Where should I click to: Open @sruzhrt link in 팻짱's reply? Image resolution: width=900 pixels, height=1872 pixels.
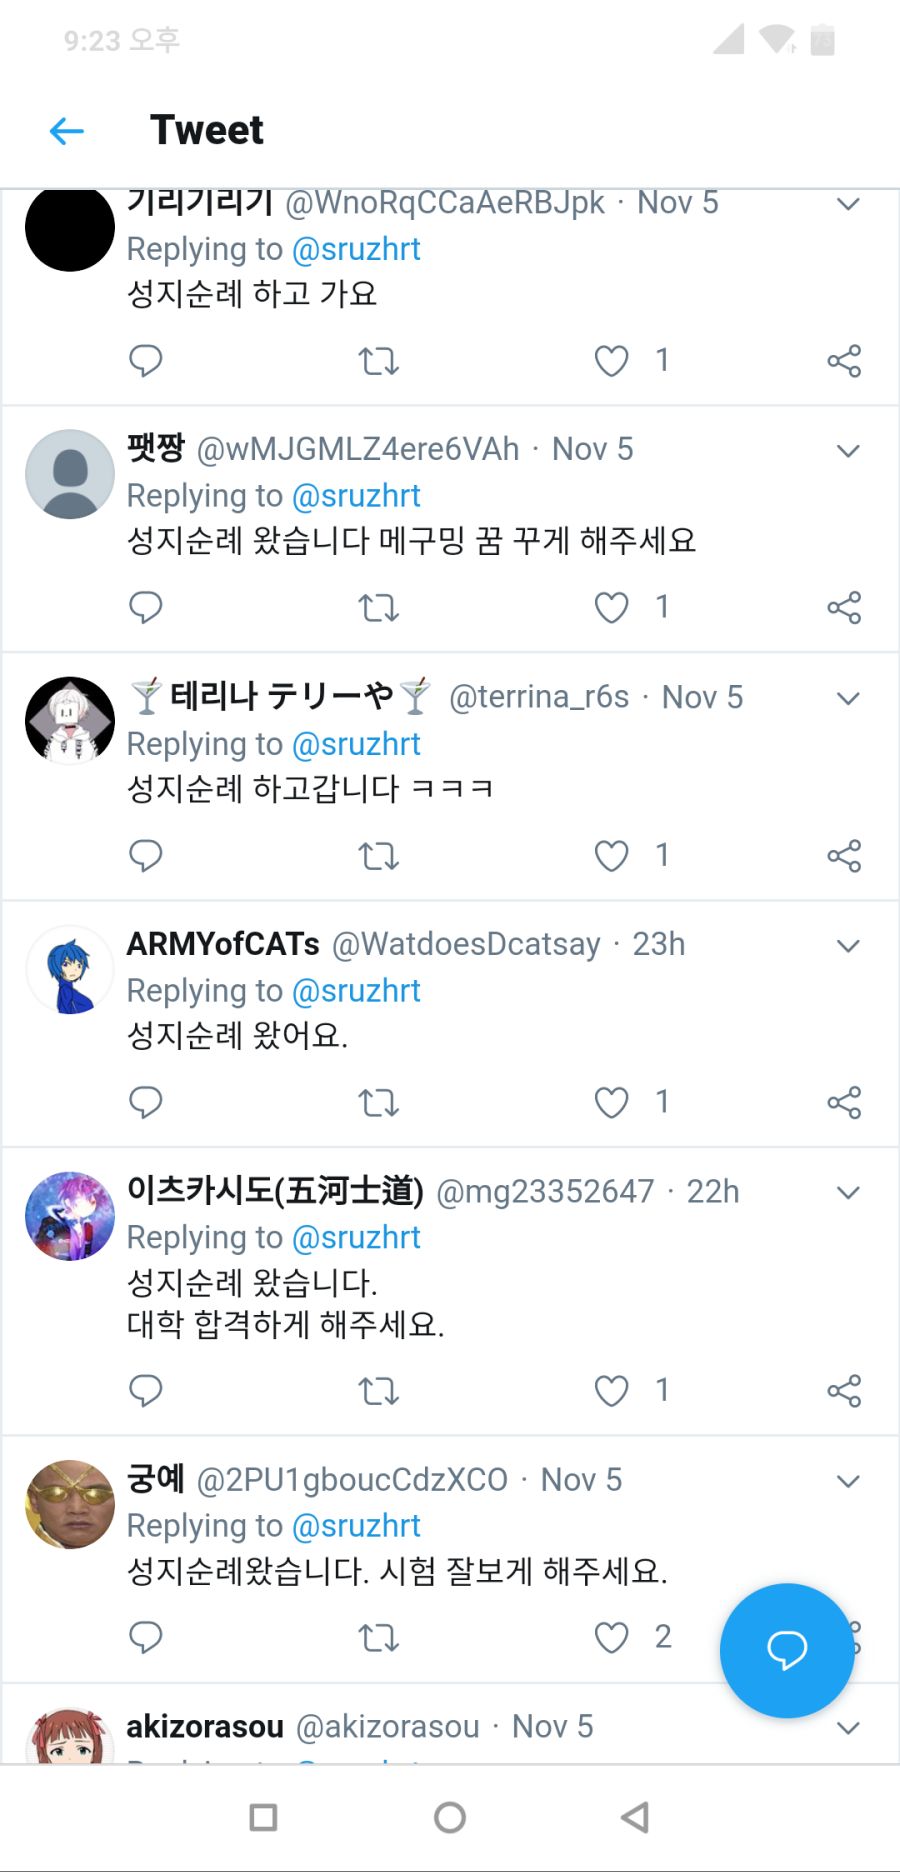click(x=357, y=495)
